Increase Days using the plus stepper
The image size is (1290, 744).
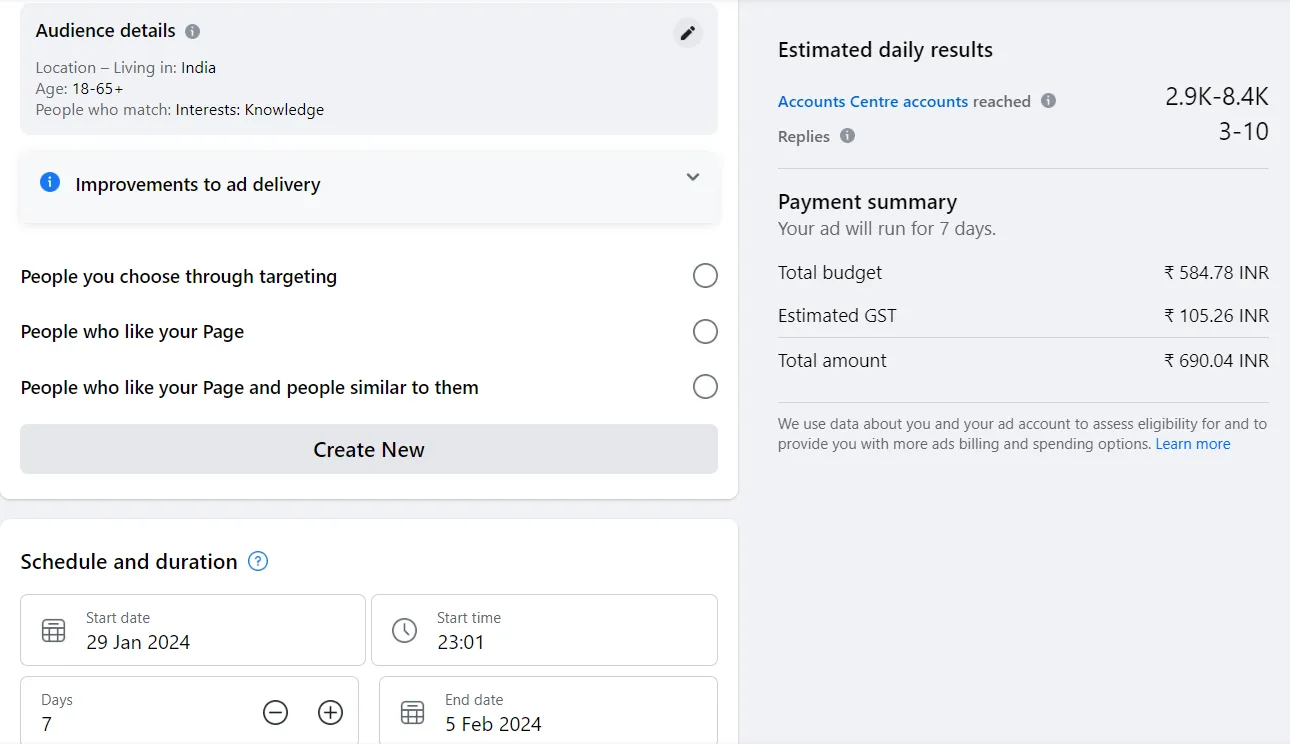[x=329, y=712]
